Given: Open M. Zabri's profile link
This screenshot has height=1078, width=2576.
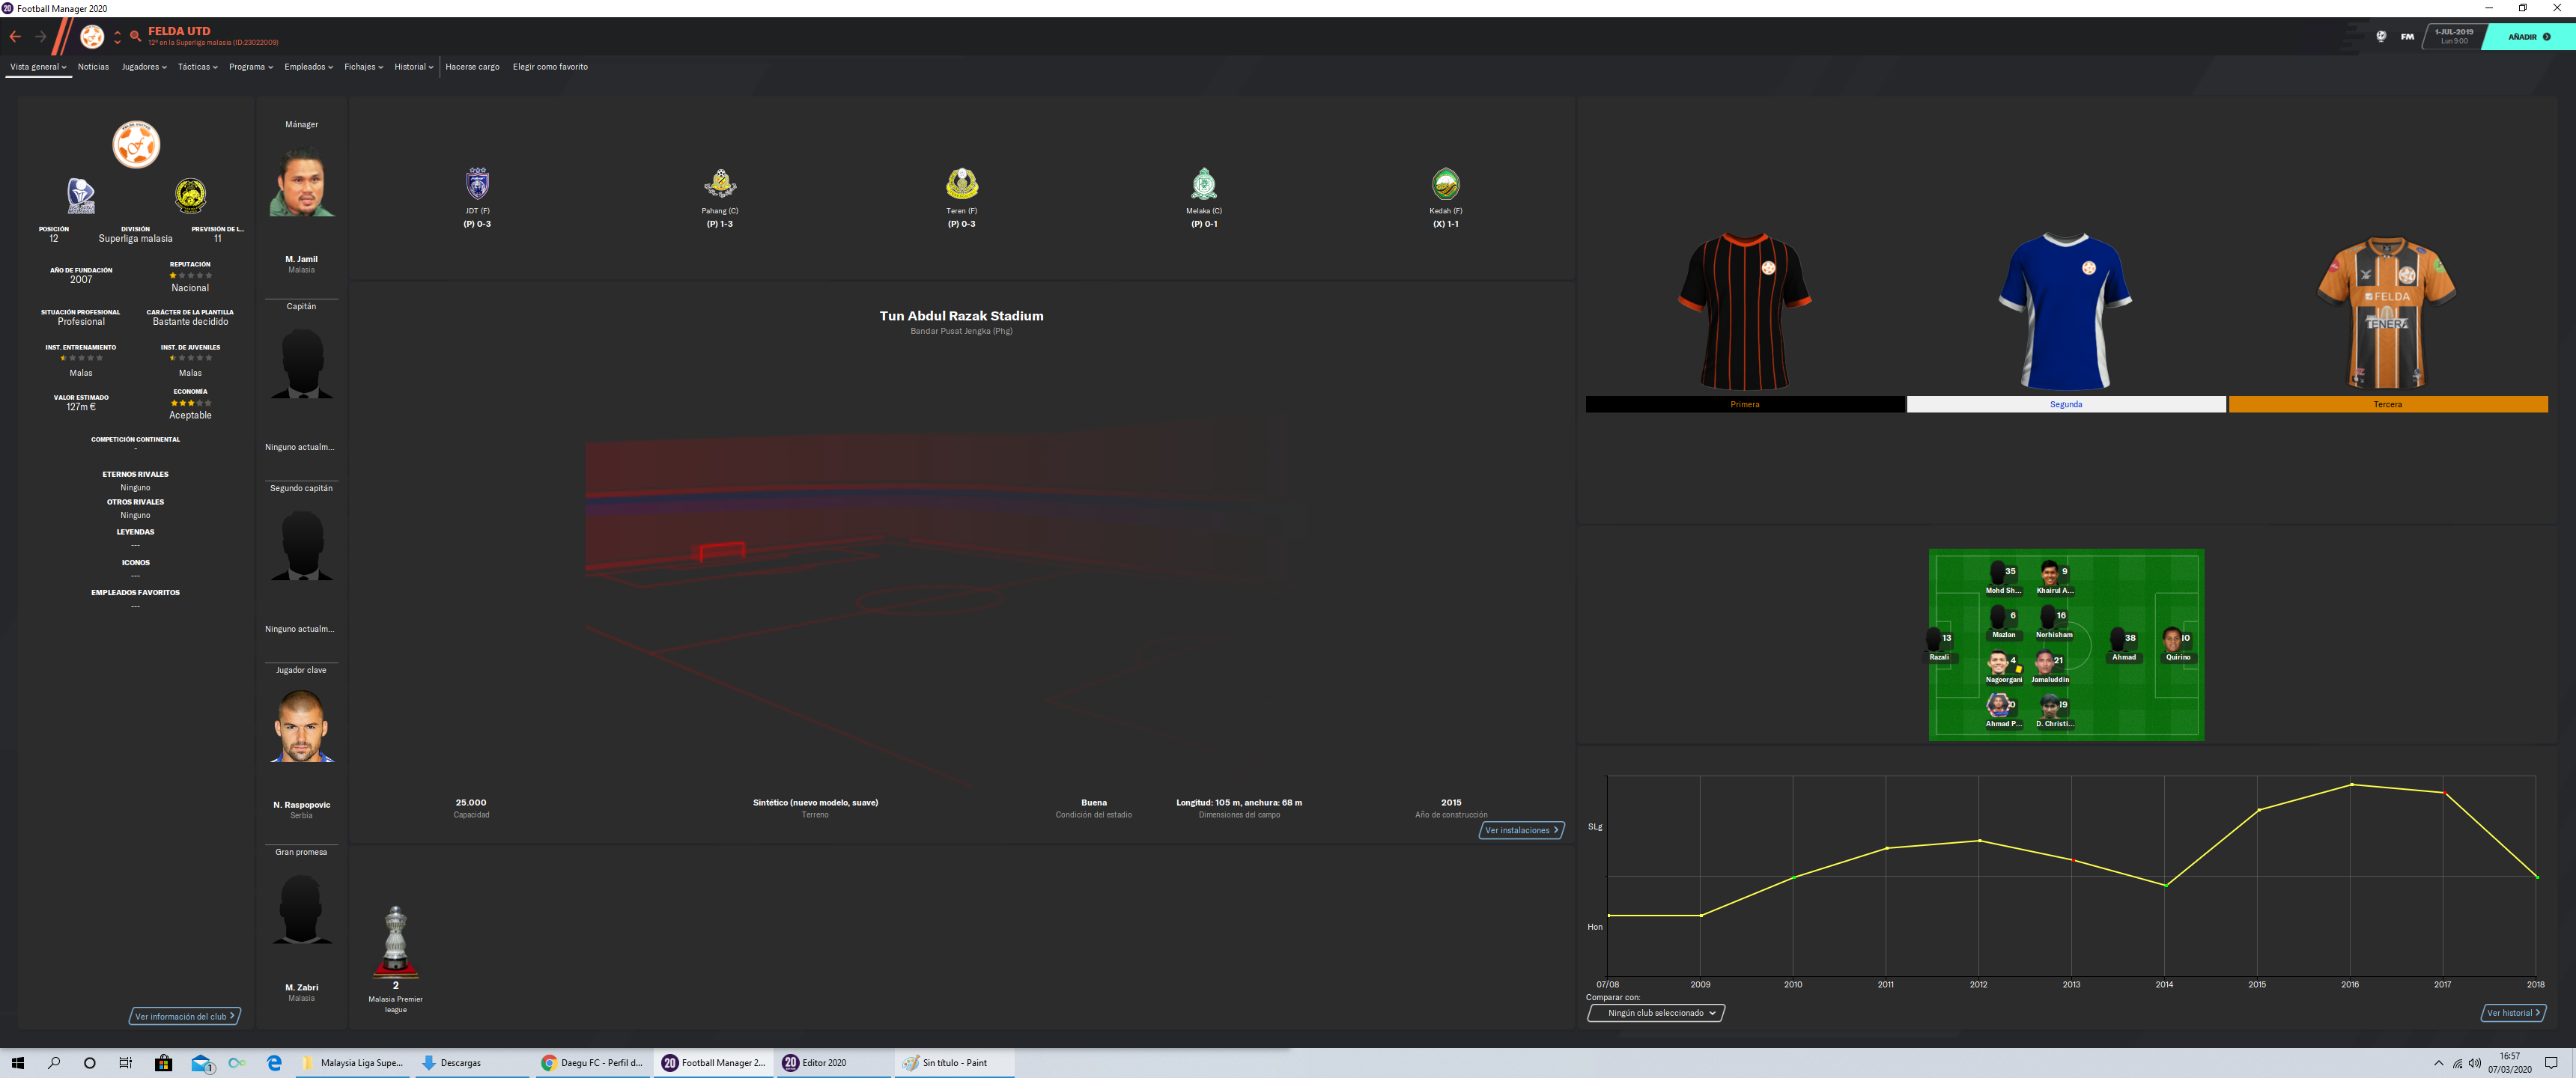Looking at the screenshot, I should (301, 987).
